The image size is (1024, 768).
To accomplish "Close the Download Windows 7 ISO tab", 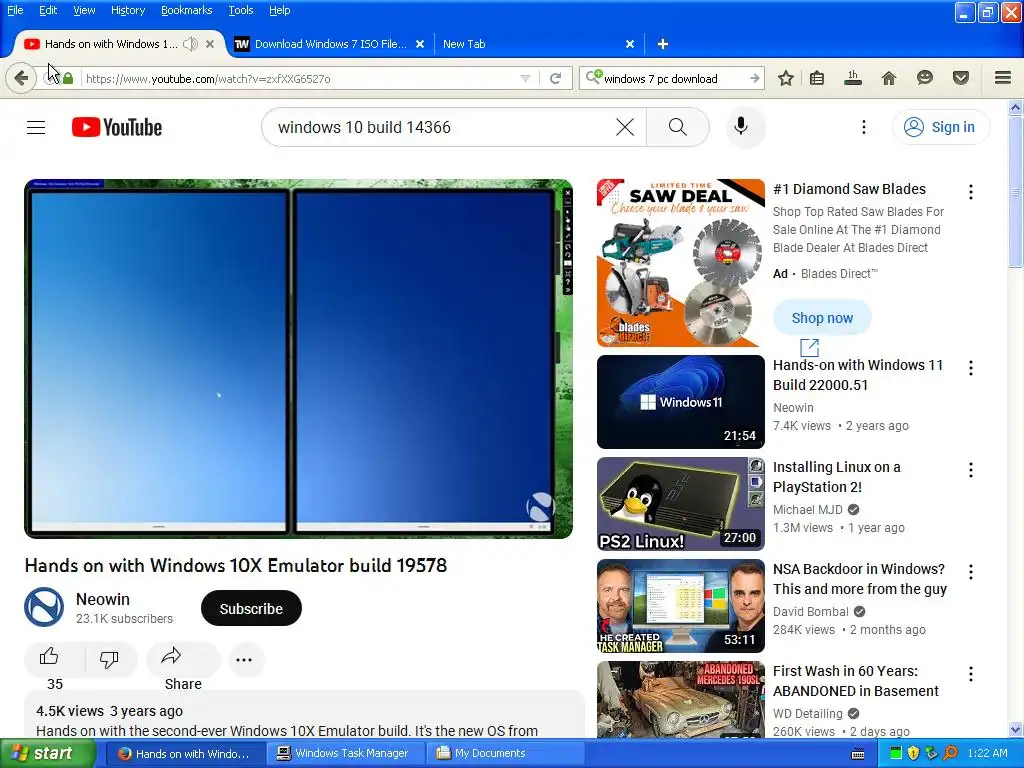I will point(420,44).
